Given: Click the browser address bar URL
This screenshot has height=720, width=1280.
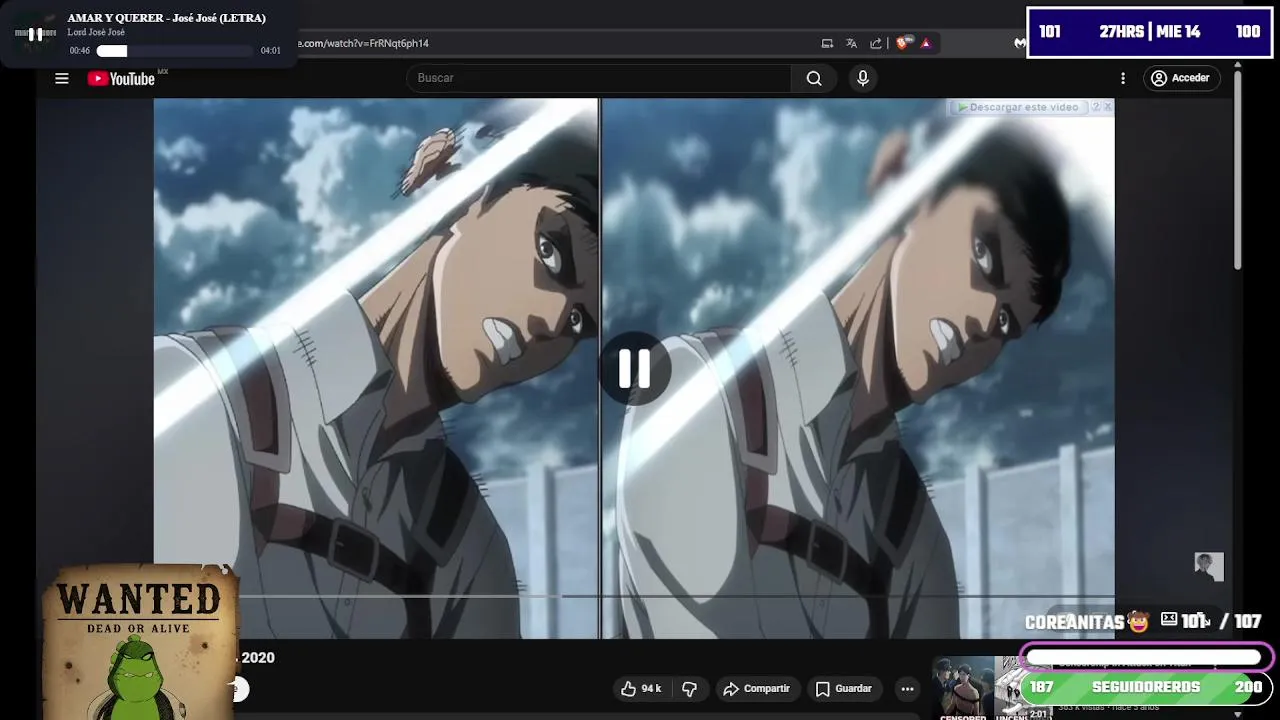Looking at the screenshot, I should tap(364, 43).
